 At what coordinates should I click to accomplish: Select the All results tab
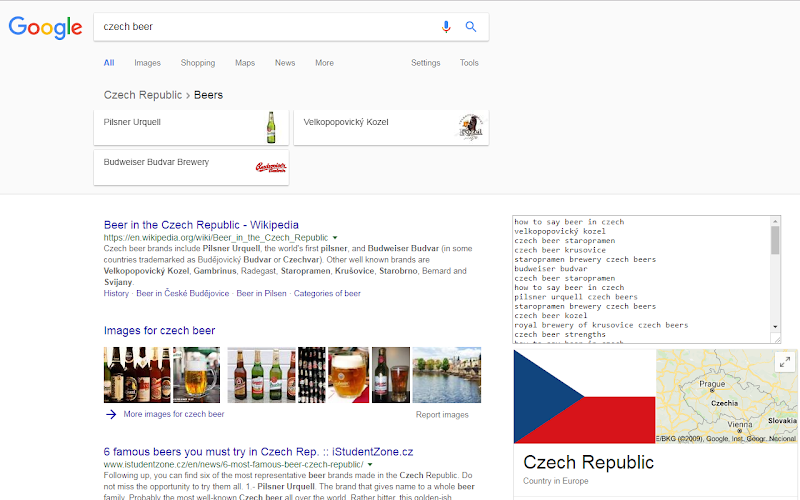pyautogui.click(x=109, y=63)
